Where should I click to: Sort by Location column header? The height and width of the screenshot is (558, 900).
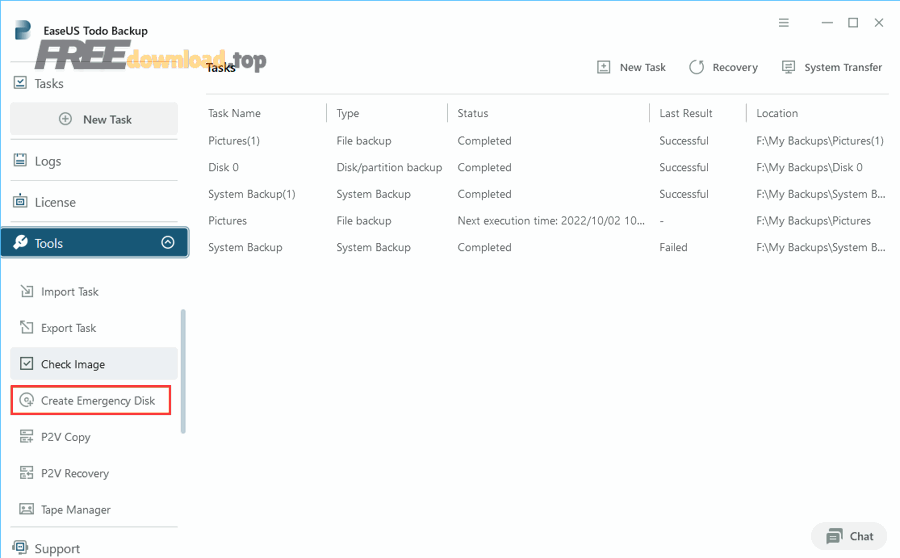point(777,113)
